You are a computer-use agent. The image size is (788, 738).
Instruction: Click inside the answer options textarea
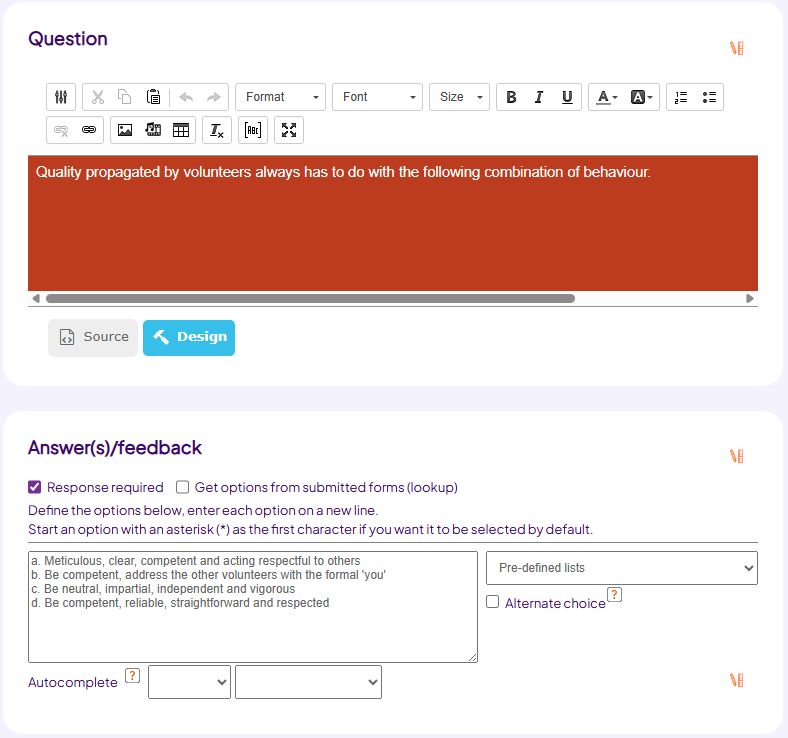[x=253, y=607]
